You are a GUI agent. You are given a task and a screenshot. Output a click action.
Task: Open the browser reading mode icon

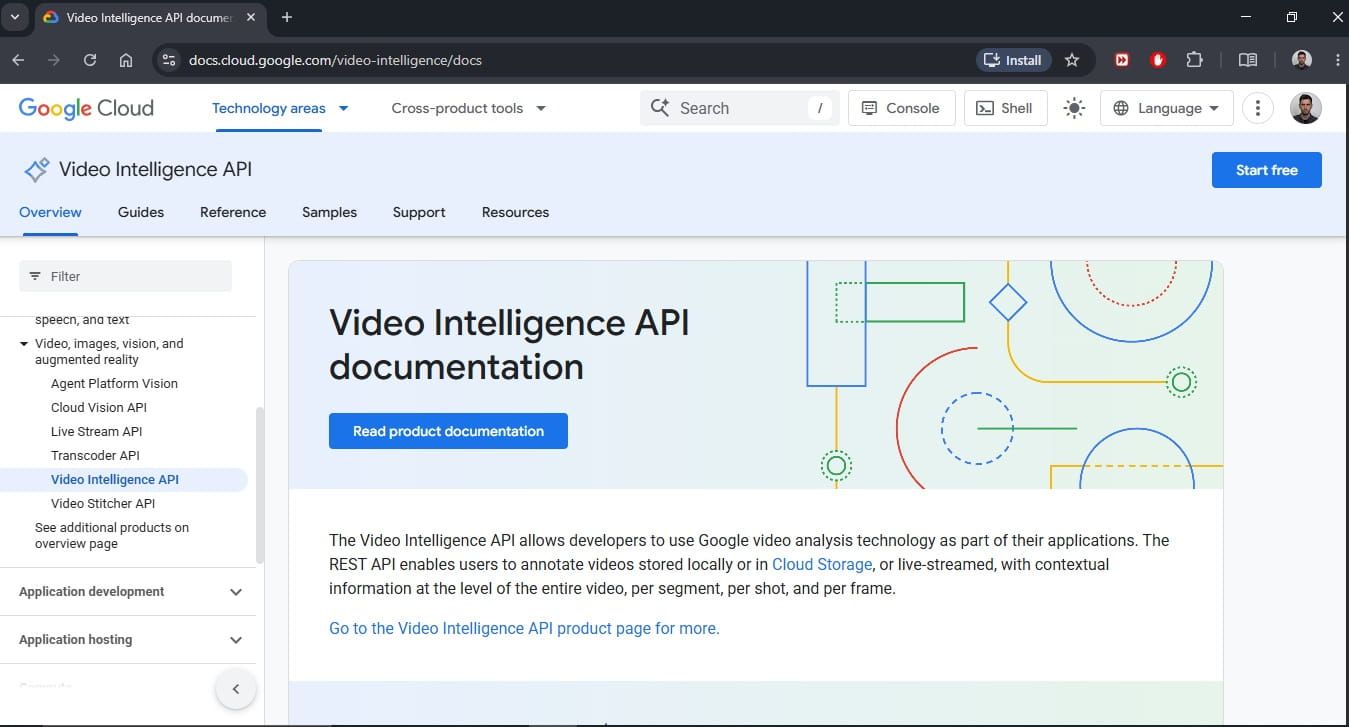1247,60
